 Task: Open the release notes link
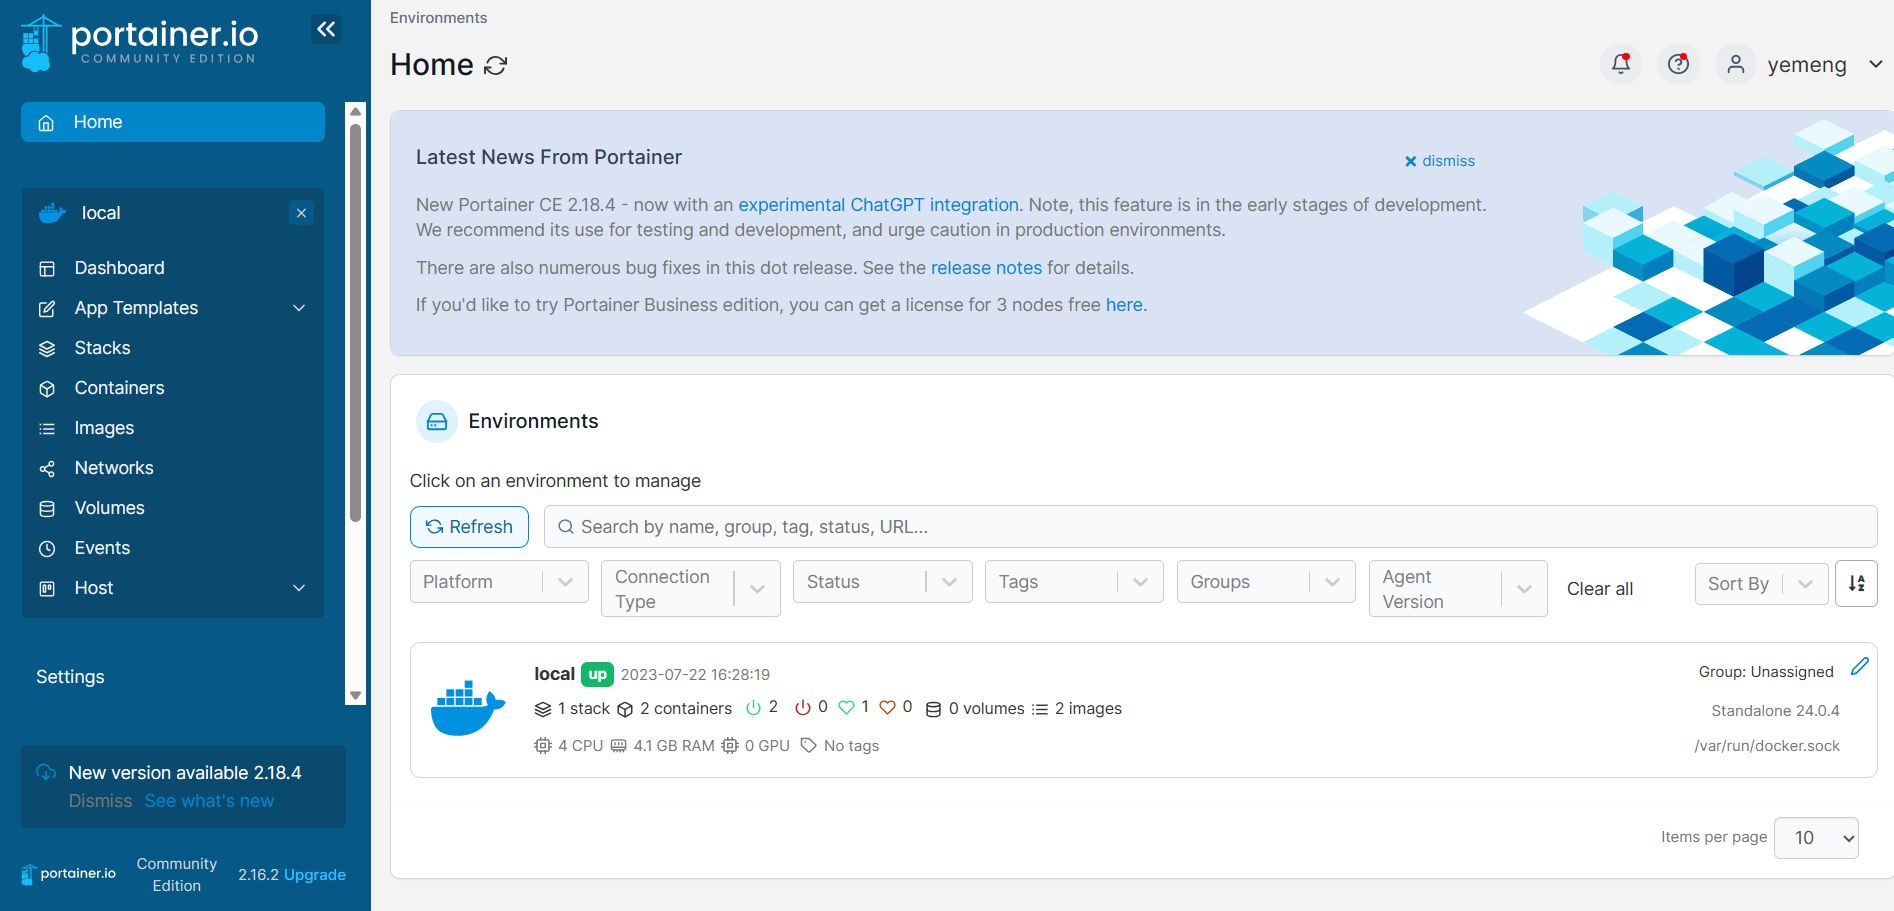pyautogui.click(x=985, y=268)
